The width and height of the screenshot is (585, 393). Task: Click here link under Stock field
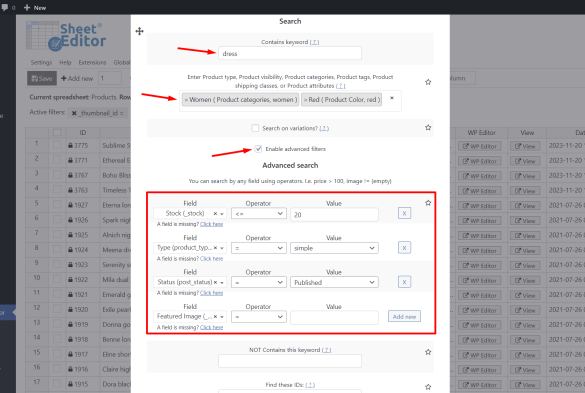212,224
